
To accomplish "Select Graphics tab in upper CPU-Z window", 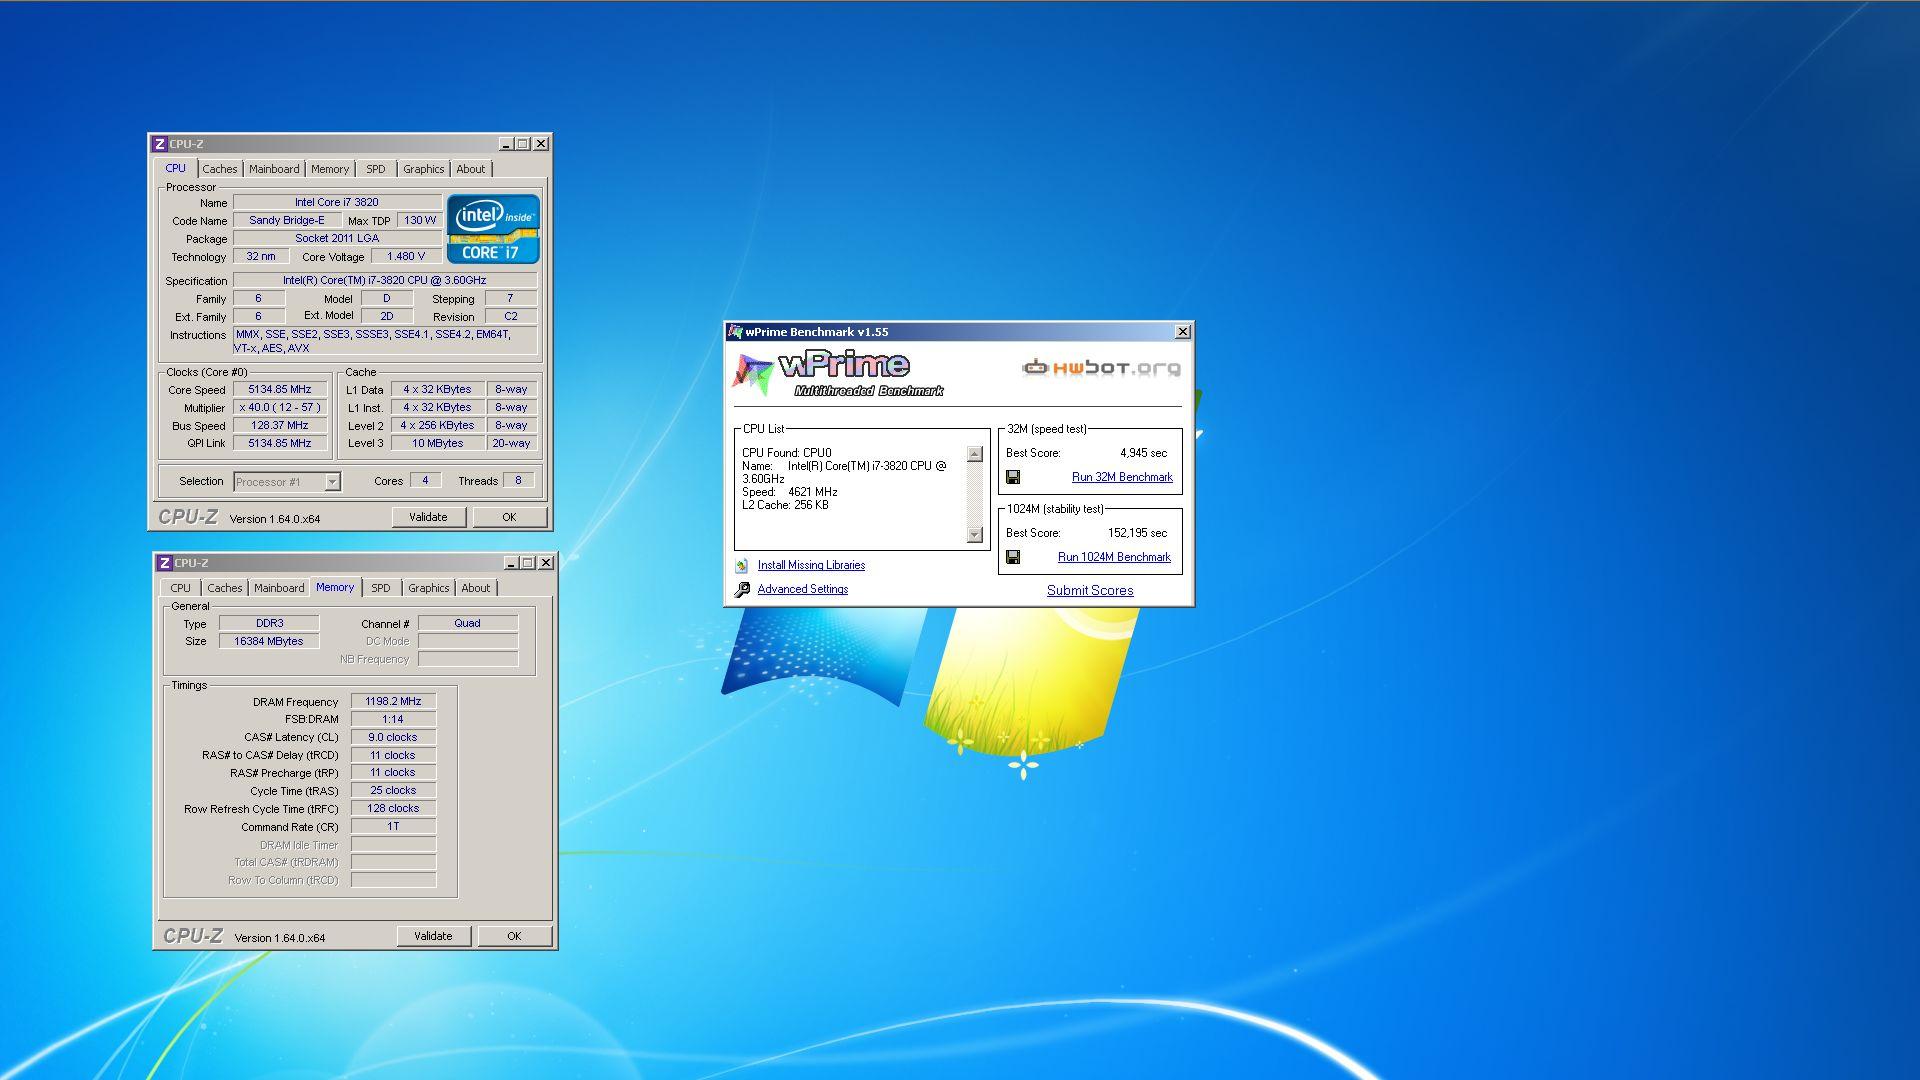I will pos(424,169).
